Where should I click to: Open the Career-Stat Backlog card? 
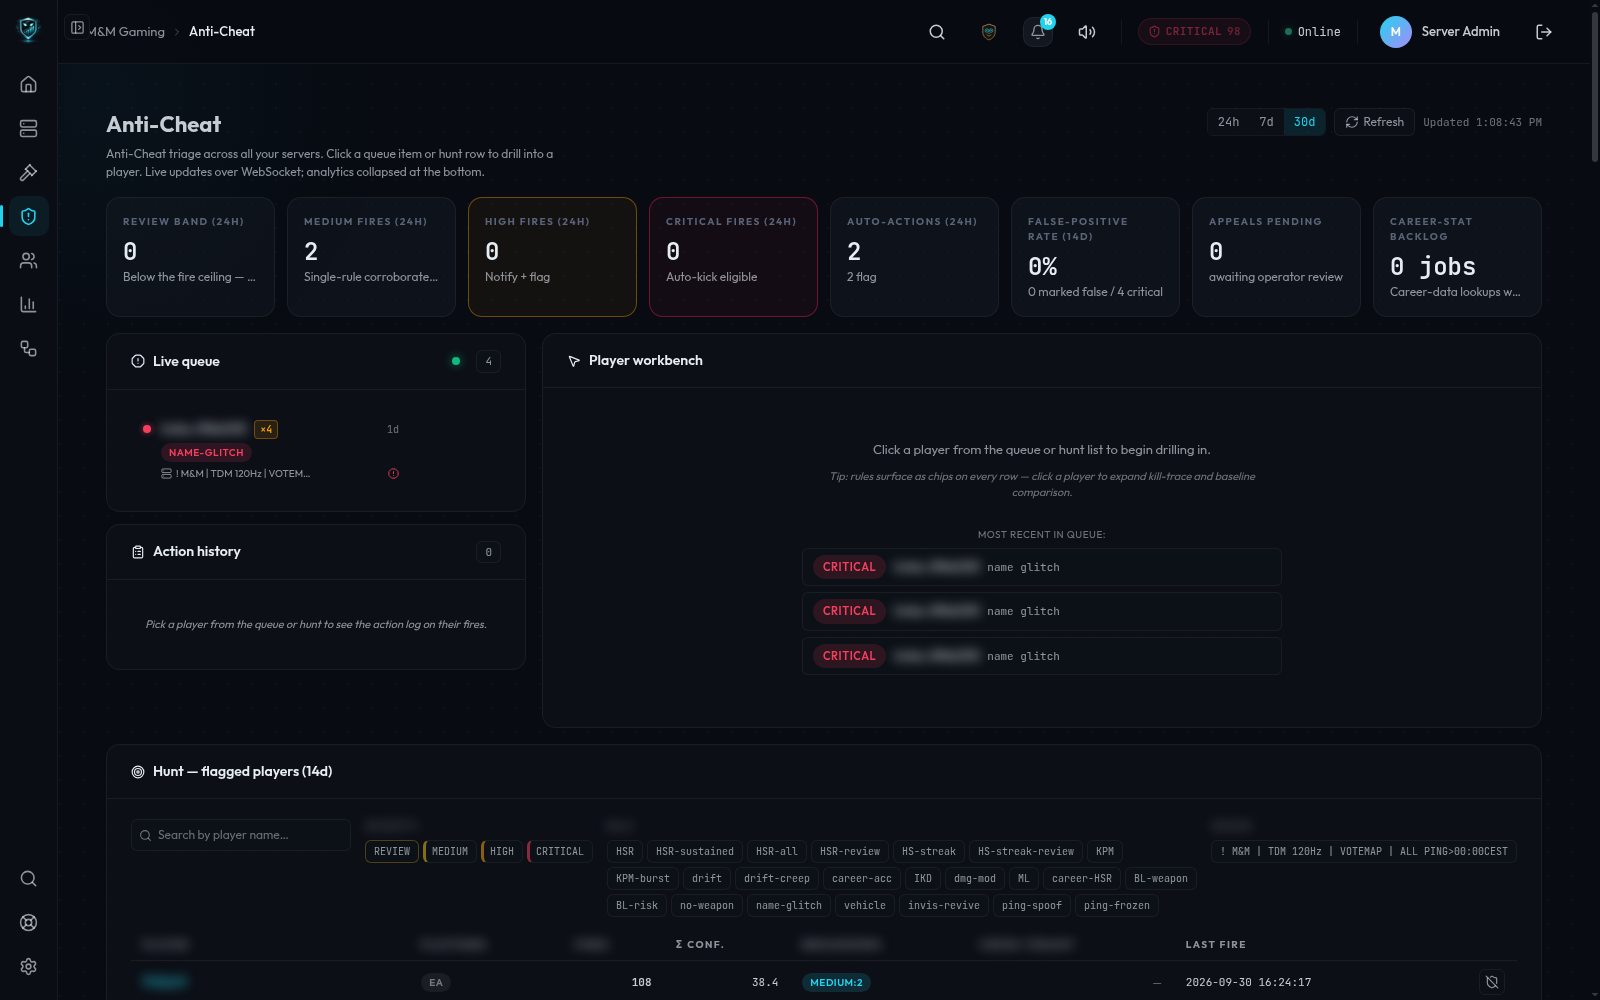point(1457,257)
